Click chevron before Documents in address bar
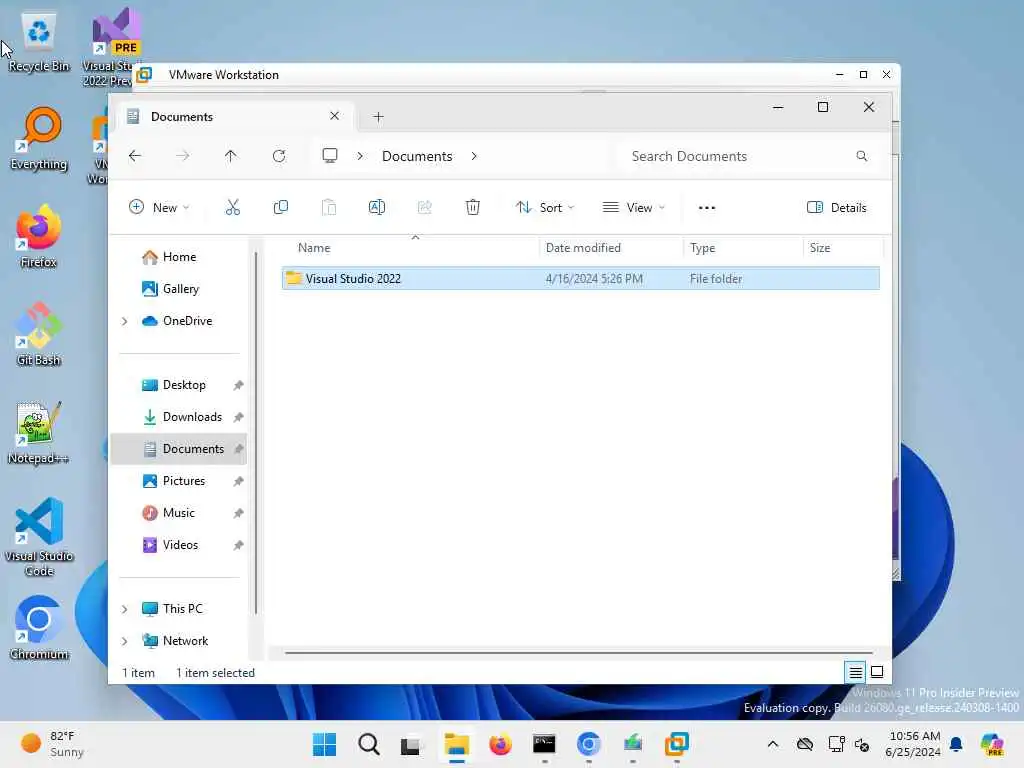The width and height of the screenshot is (1024, 768). 360,156
